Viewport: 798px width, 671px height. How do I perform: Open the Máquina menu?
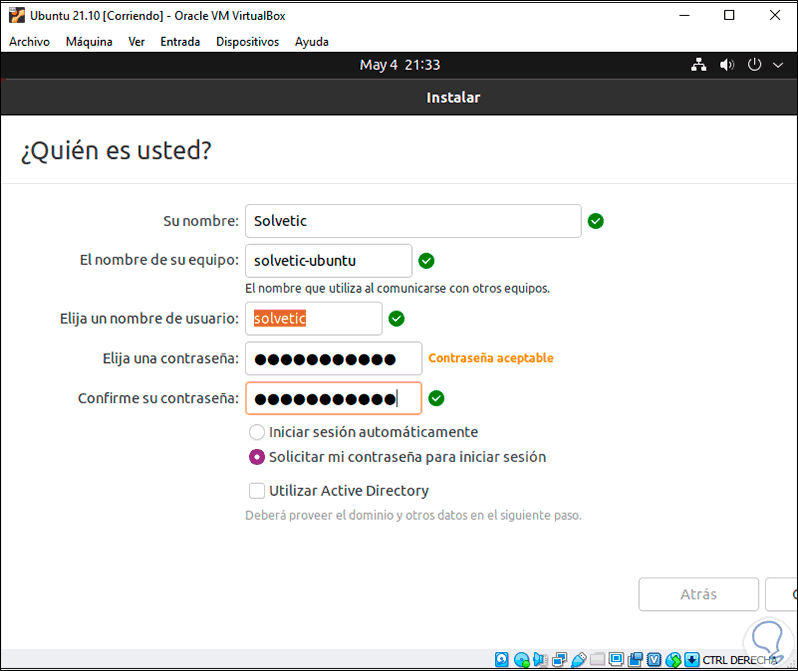[89, 42]
